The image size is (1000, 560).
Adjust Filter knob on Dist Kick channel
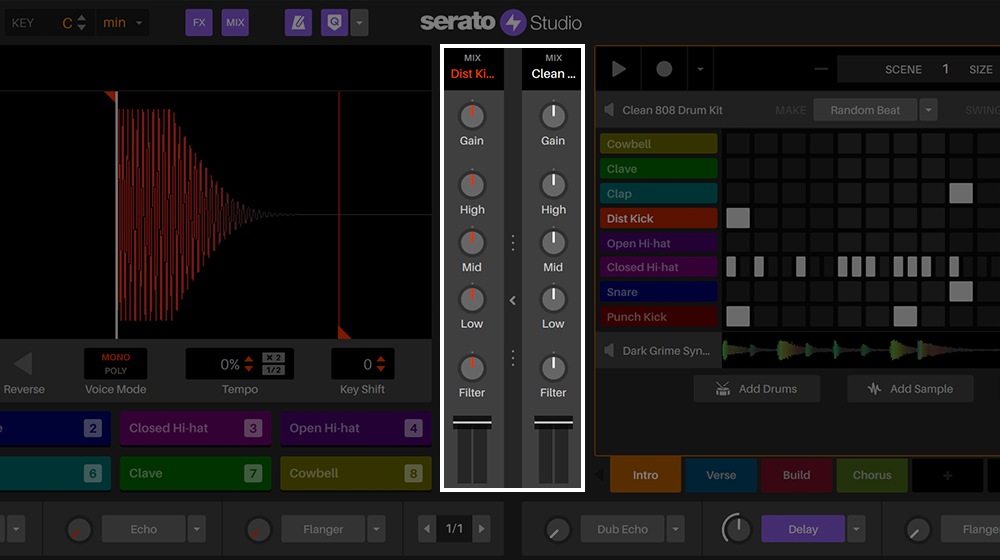tap(472, 368)
